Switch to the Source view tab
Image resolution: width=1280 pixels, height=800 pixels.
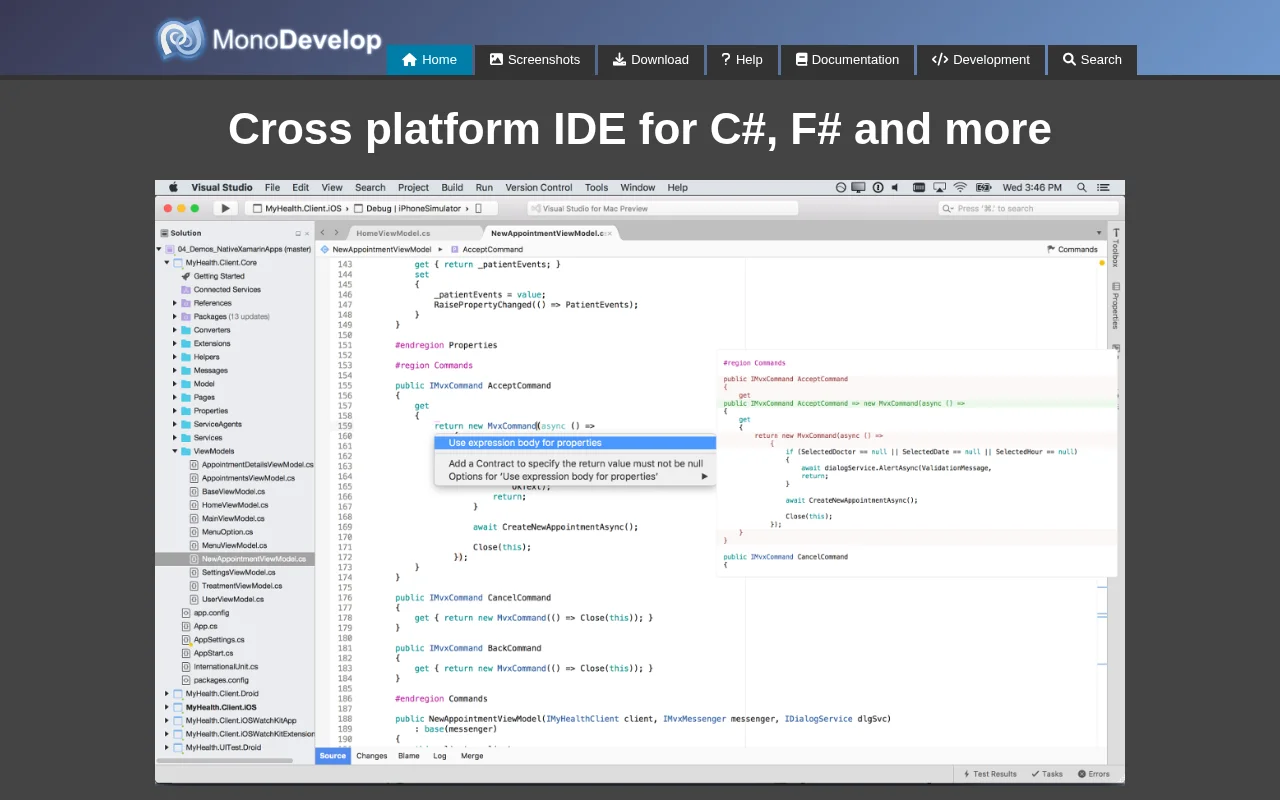333,756
